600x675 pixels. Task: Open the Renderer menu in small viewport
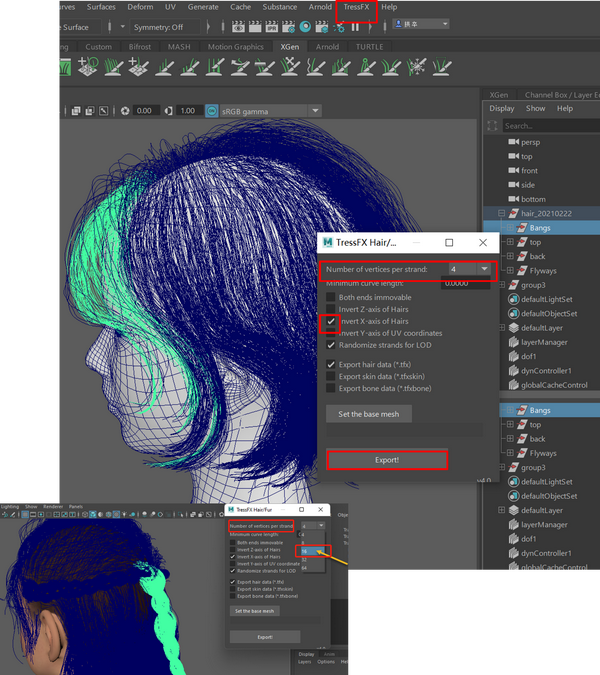(53, 507)
